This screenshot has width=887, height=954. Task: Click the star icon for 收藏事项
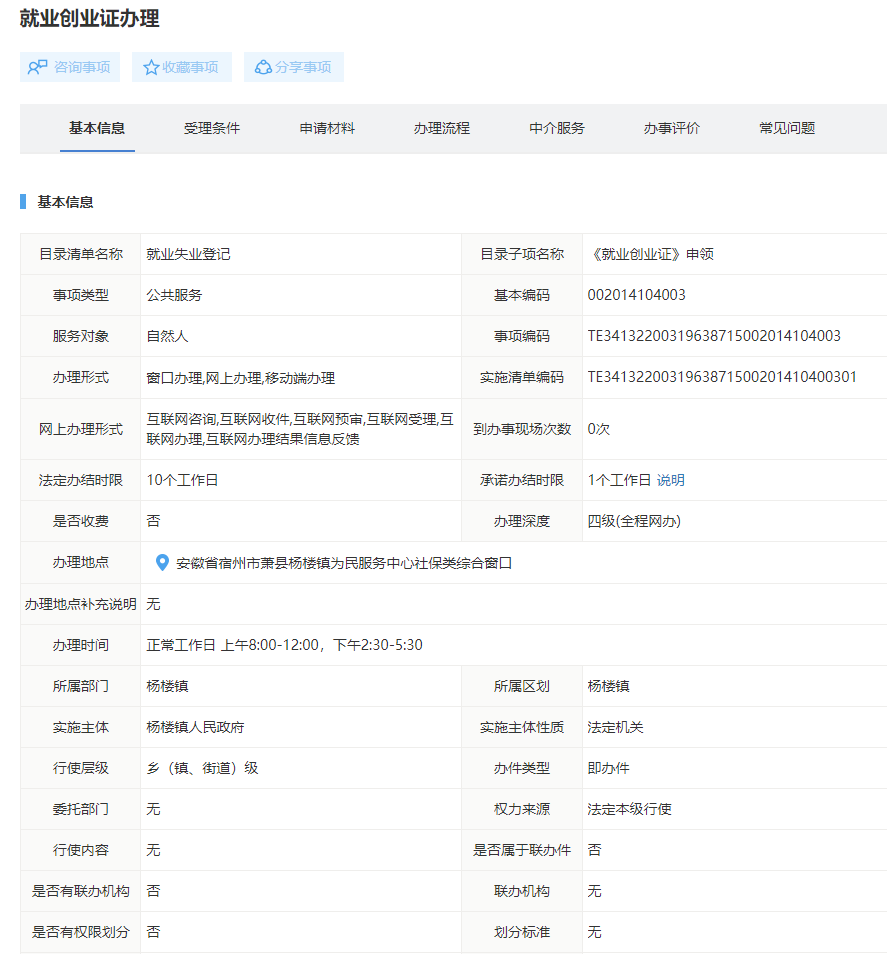pyautogui.click(x=151, y=67)
